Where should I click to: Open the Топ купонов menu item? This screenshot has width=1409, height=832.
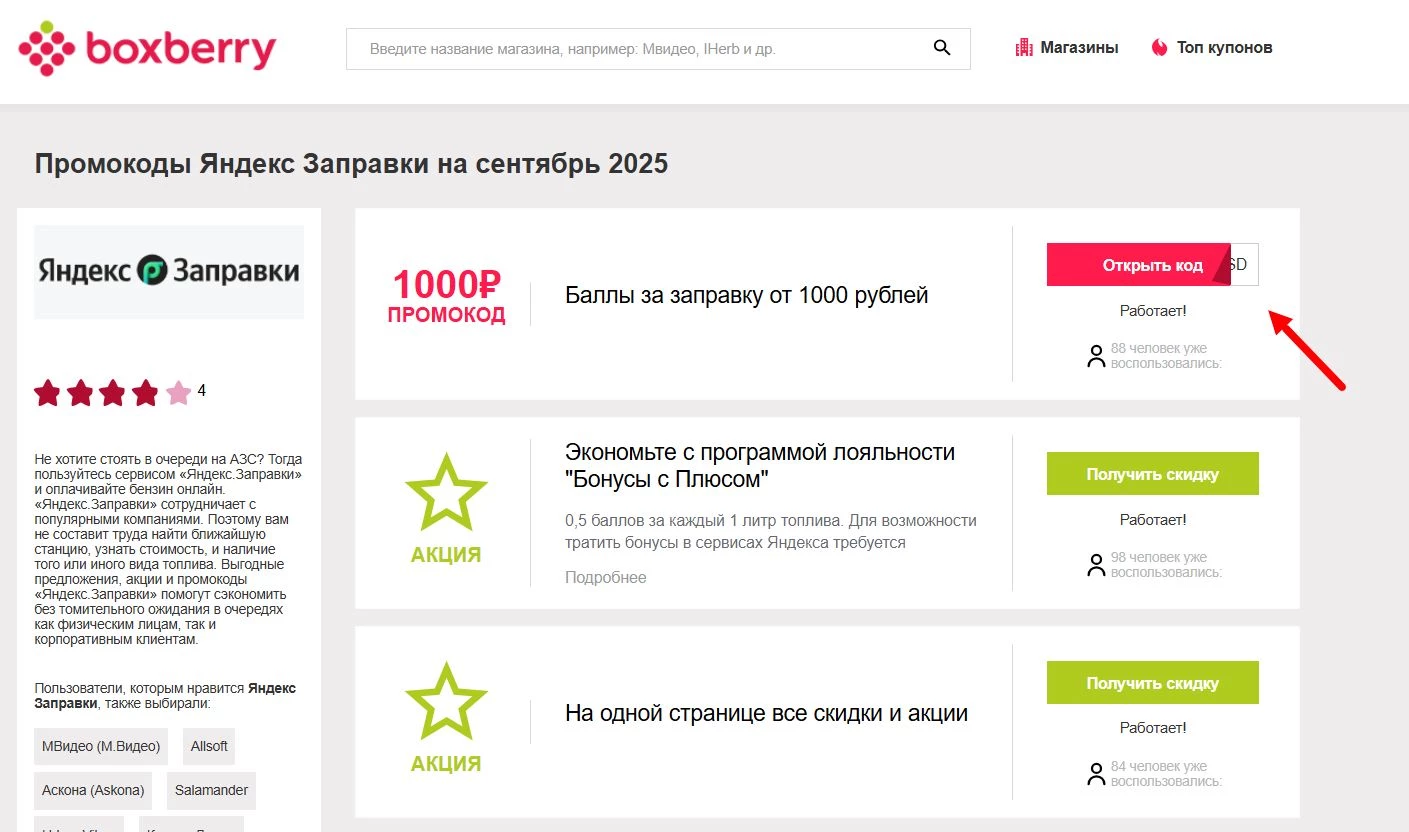[x=1224, y=46]
